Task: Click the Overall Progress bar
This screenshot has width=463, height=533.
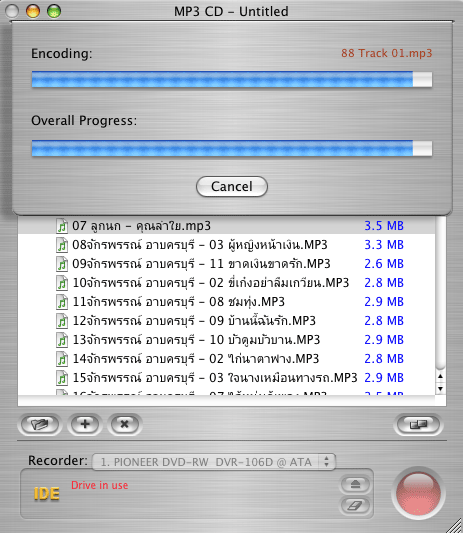Action: pos(232,148)
